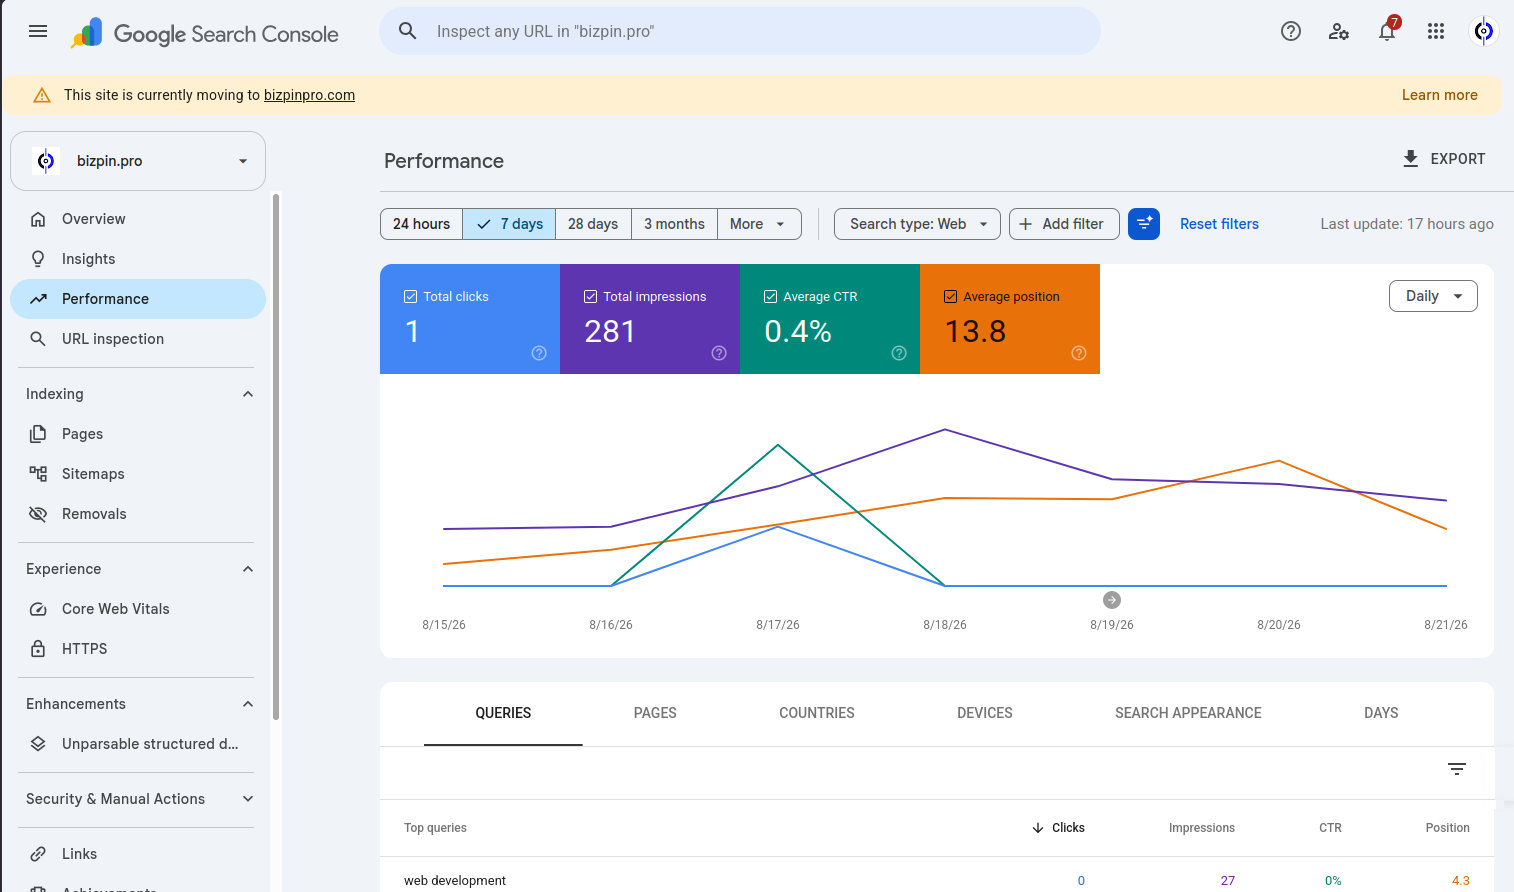Switch to the Devices tab
1514x892 pixels.
[985, 713]
